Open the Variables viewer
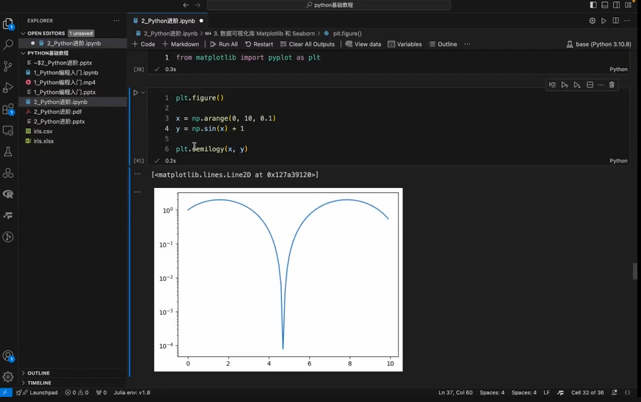 405,44
